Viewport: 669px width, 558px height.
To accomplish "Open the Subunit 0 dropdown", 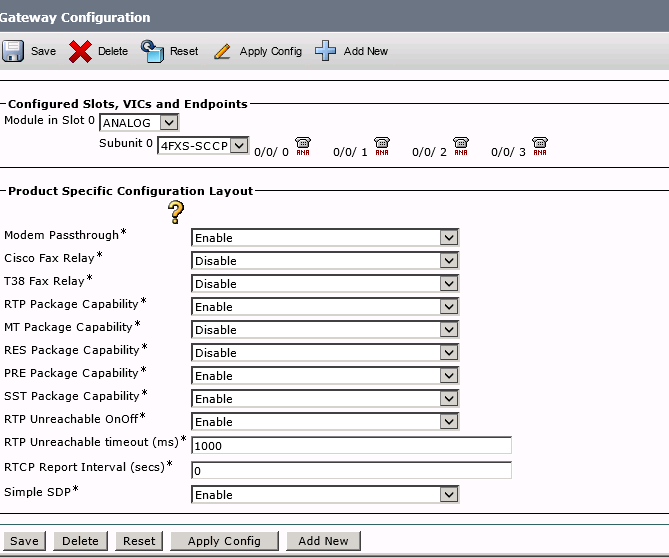I will [x=203, y=146].
